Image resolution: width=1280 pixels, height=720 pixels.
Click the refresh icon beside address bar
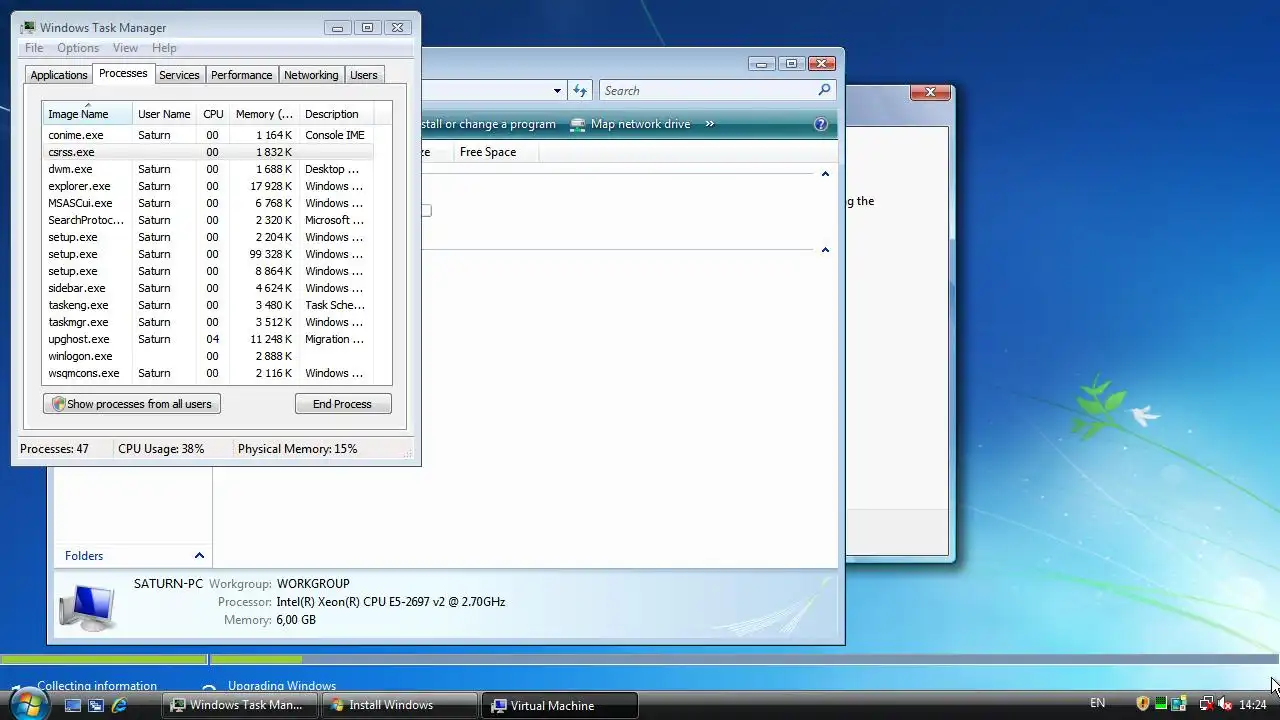pyautogui.click(x=580, y=90)
